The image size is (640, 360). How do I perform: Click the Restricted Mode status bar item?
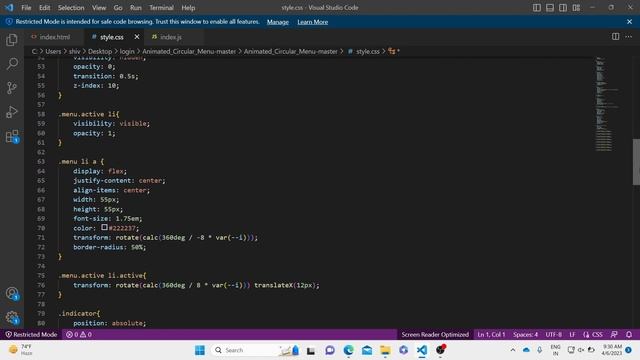[31, 334]
